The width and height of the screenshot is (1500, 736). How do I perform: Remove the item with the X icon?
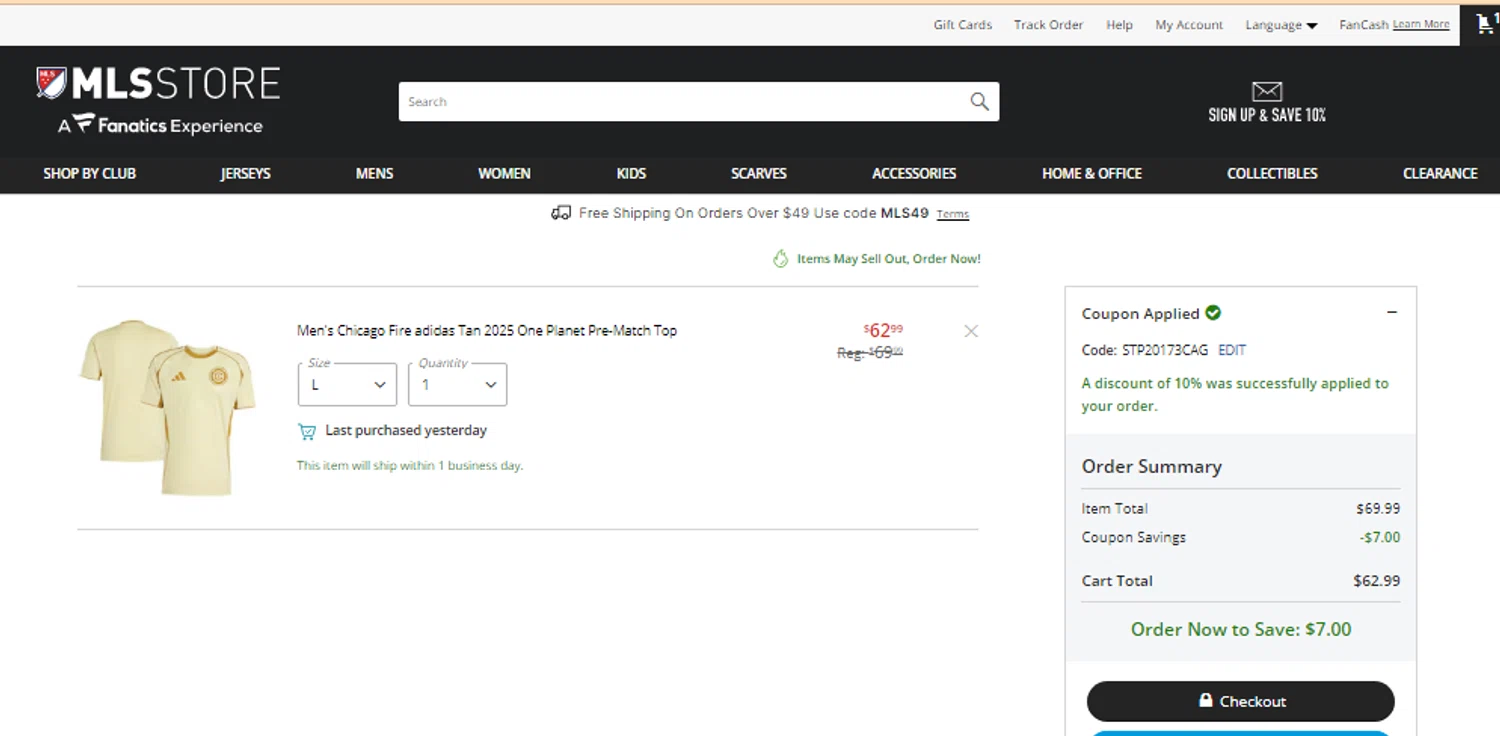tap(971, 331)
